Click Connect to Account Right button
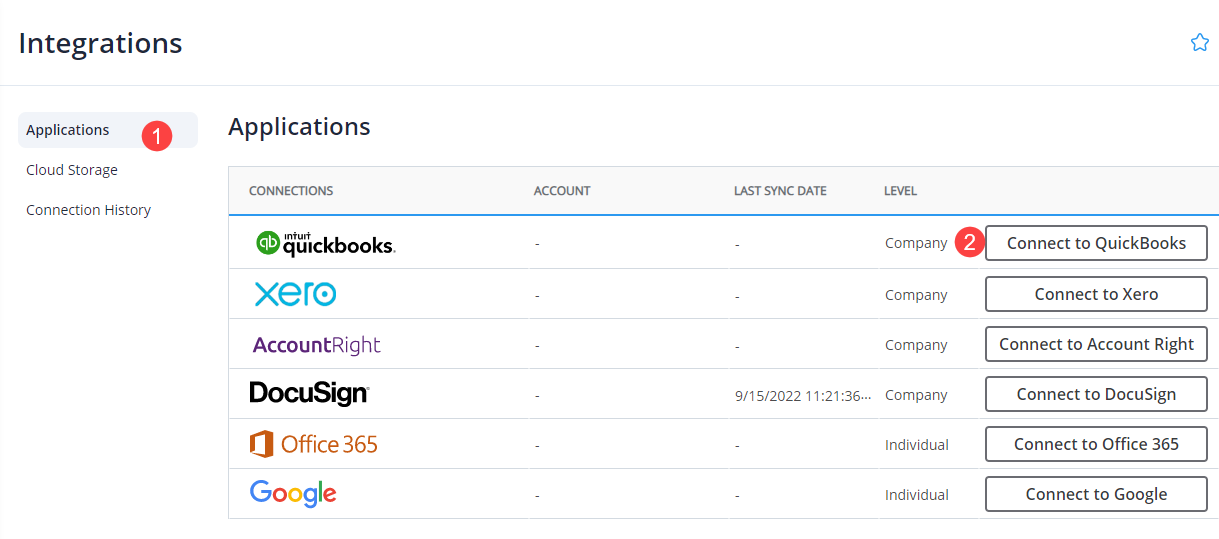Screen dimensions: 1219x539 [x=1096, y=344]
